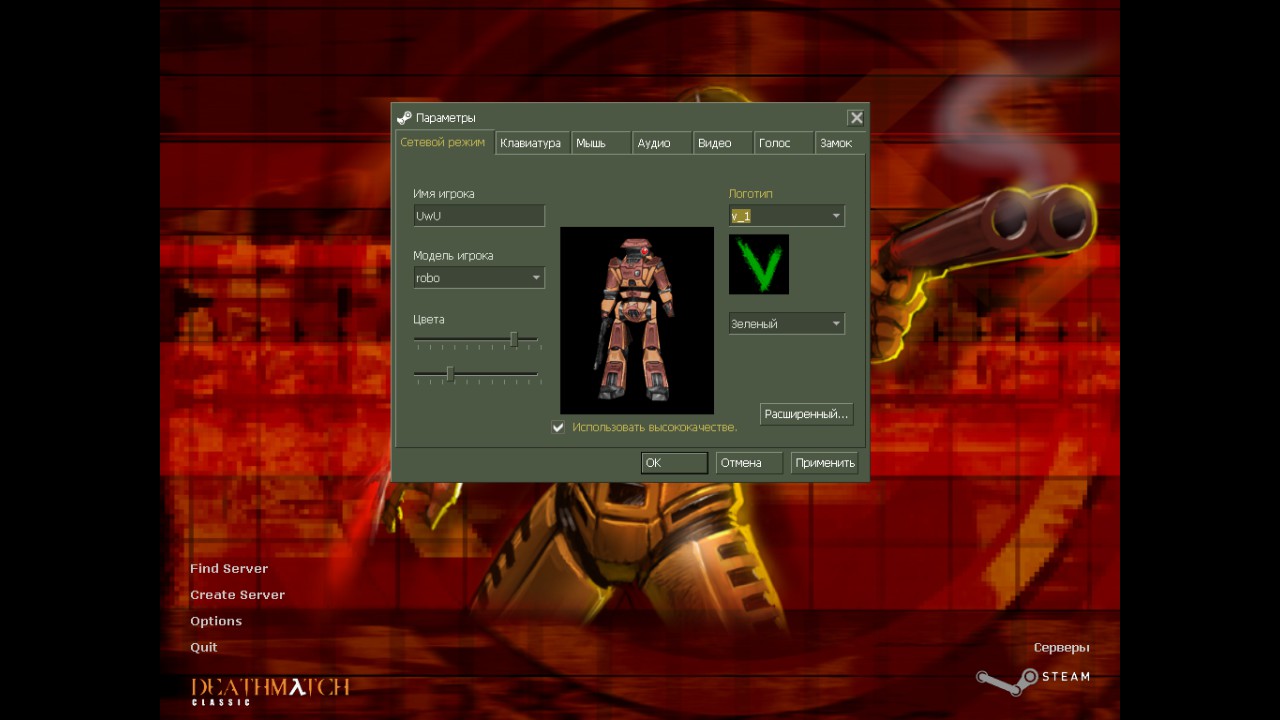The width and height of the screenshot is (1280, 720).
Task: Click the upper Цвета slider handle
Action: click(x=514, y=339)
